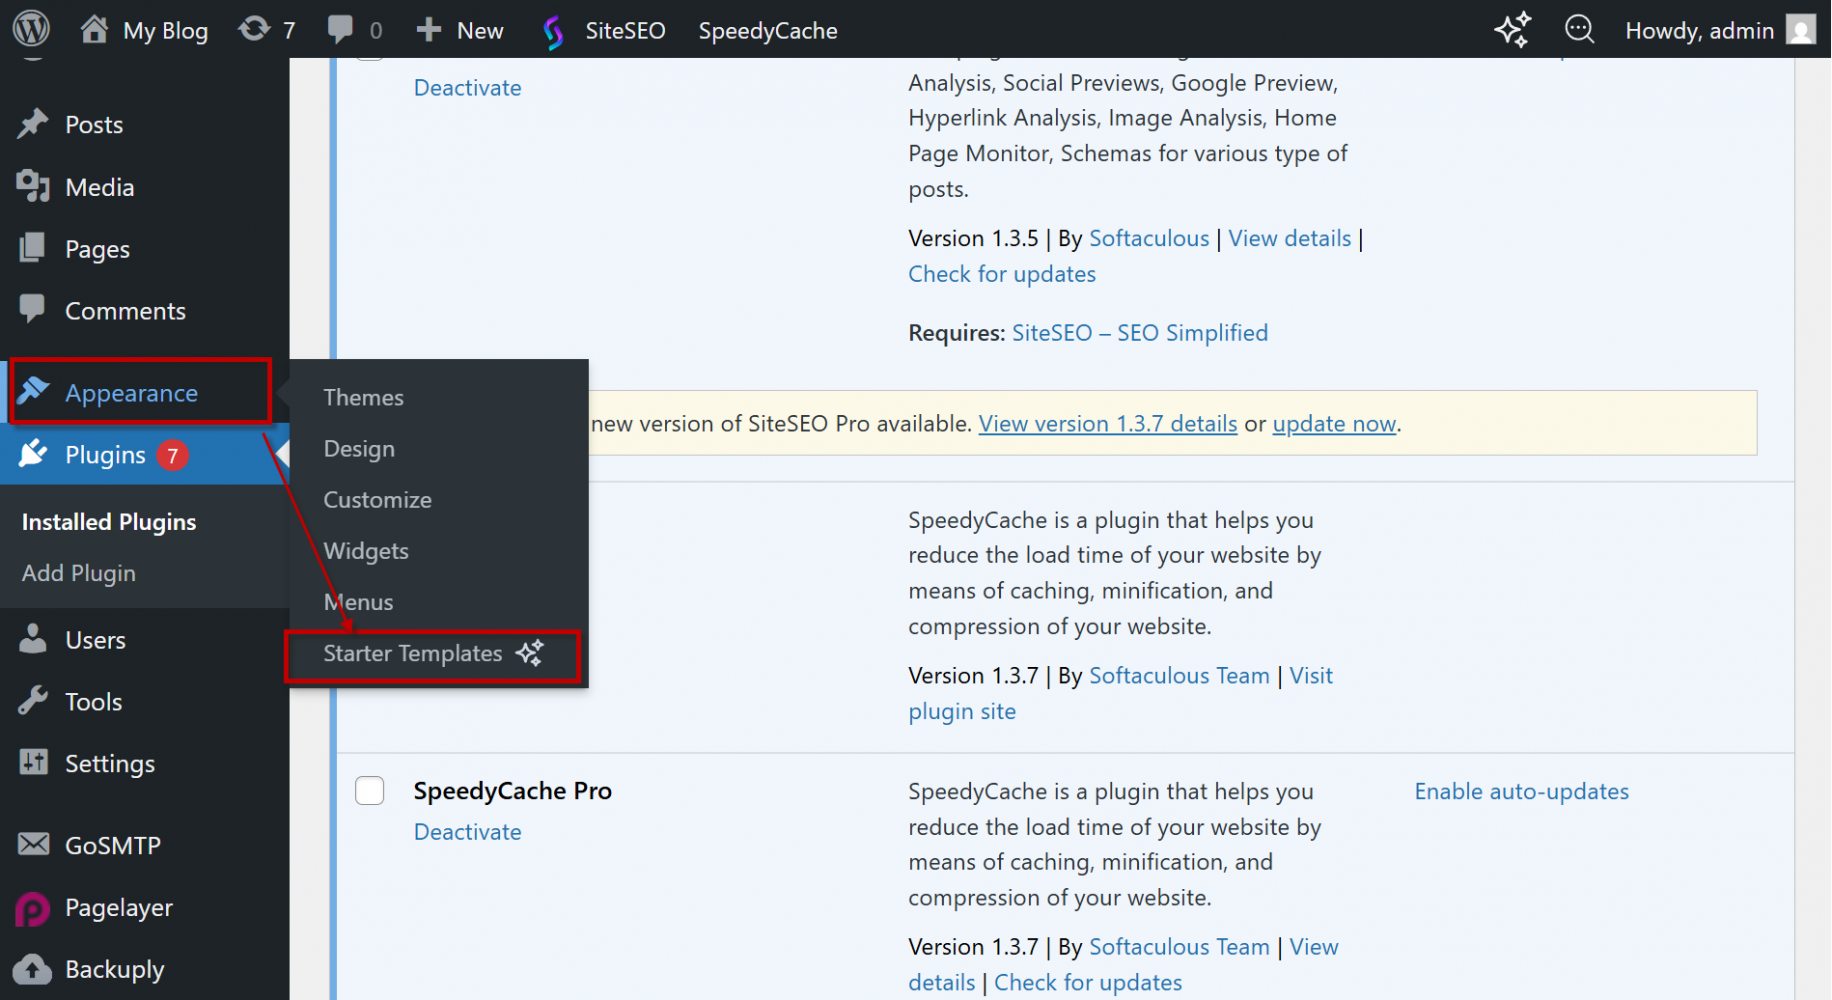Open View version 1.3.7 details link

click(1107, 424)
